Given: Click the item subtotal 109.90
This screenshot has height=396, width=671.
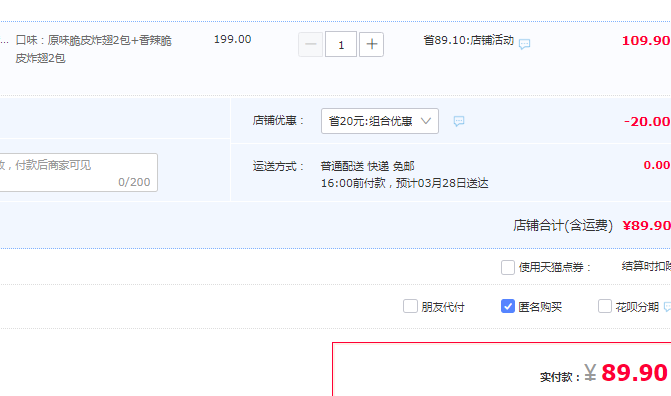Looking at the screenshot, I should click(x=646, y=41).
